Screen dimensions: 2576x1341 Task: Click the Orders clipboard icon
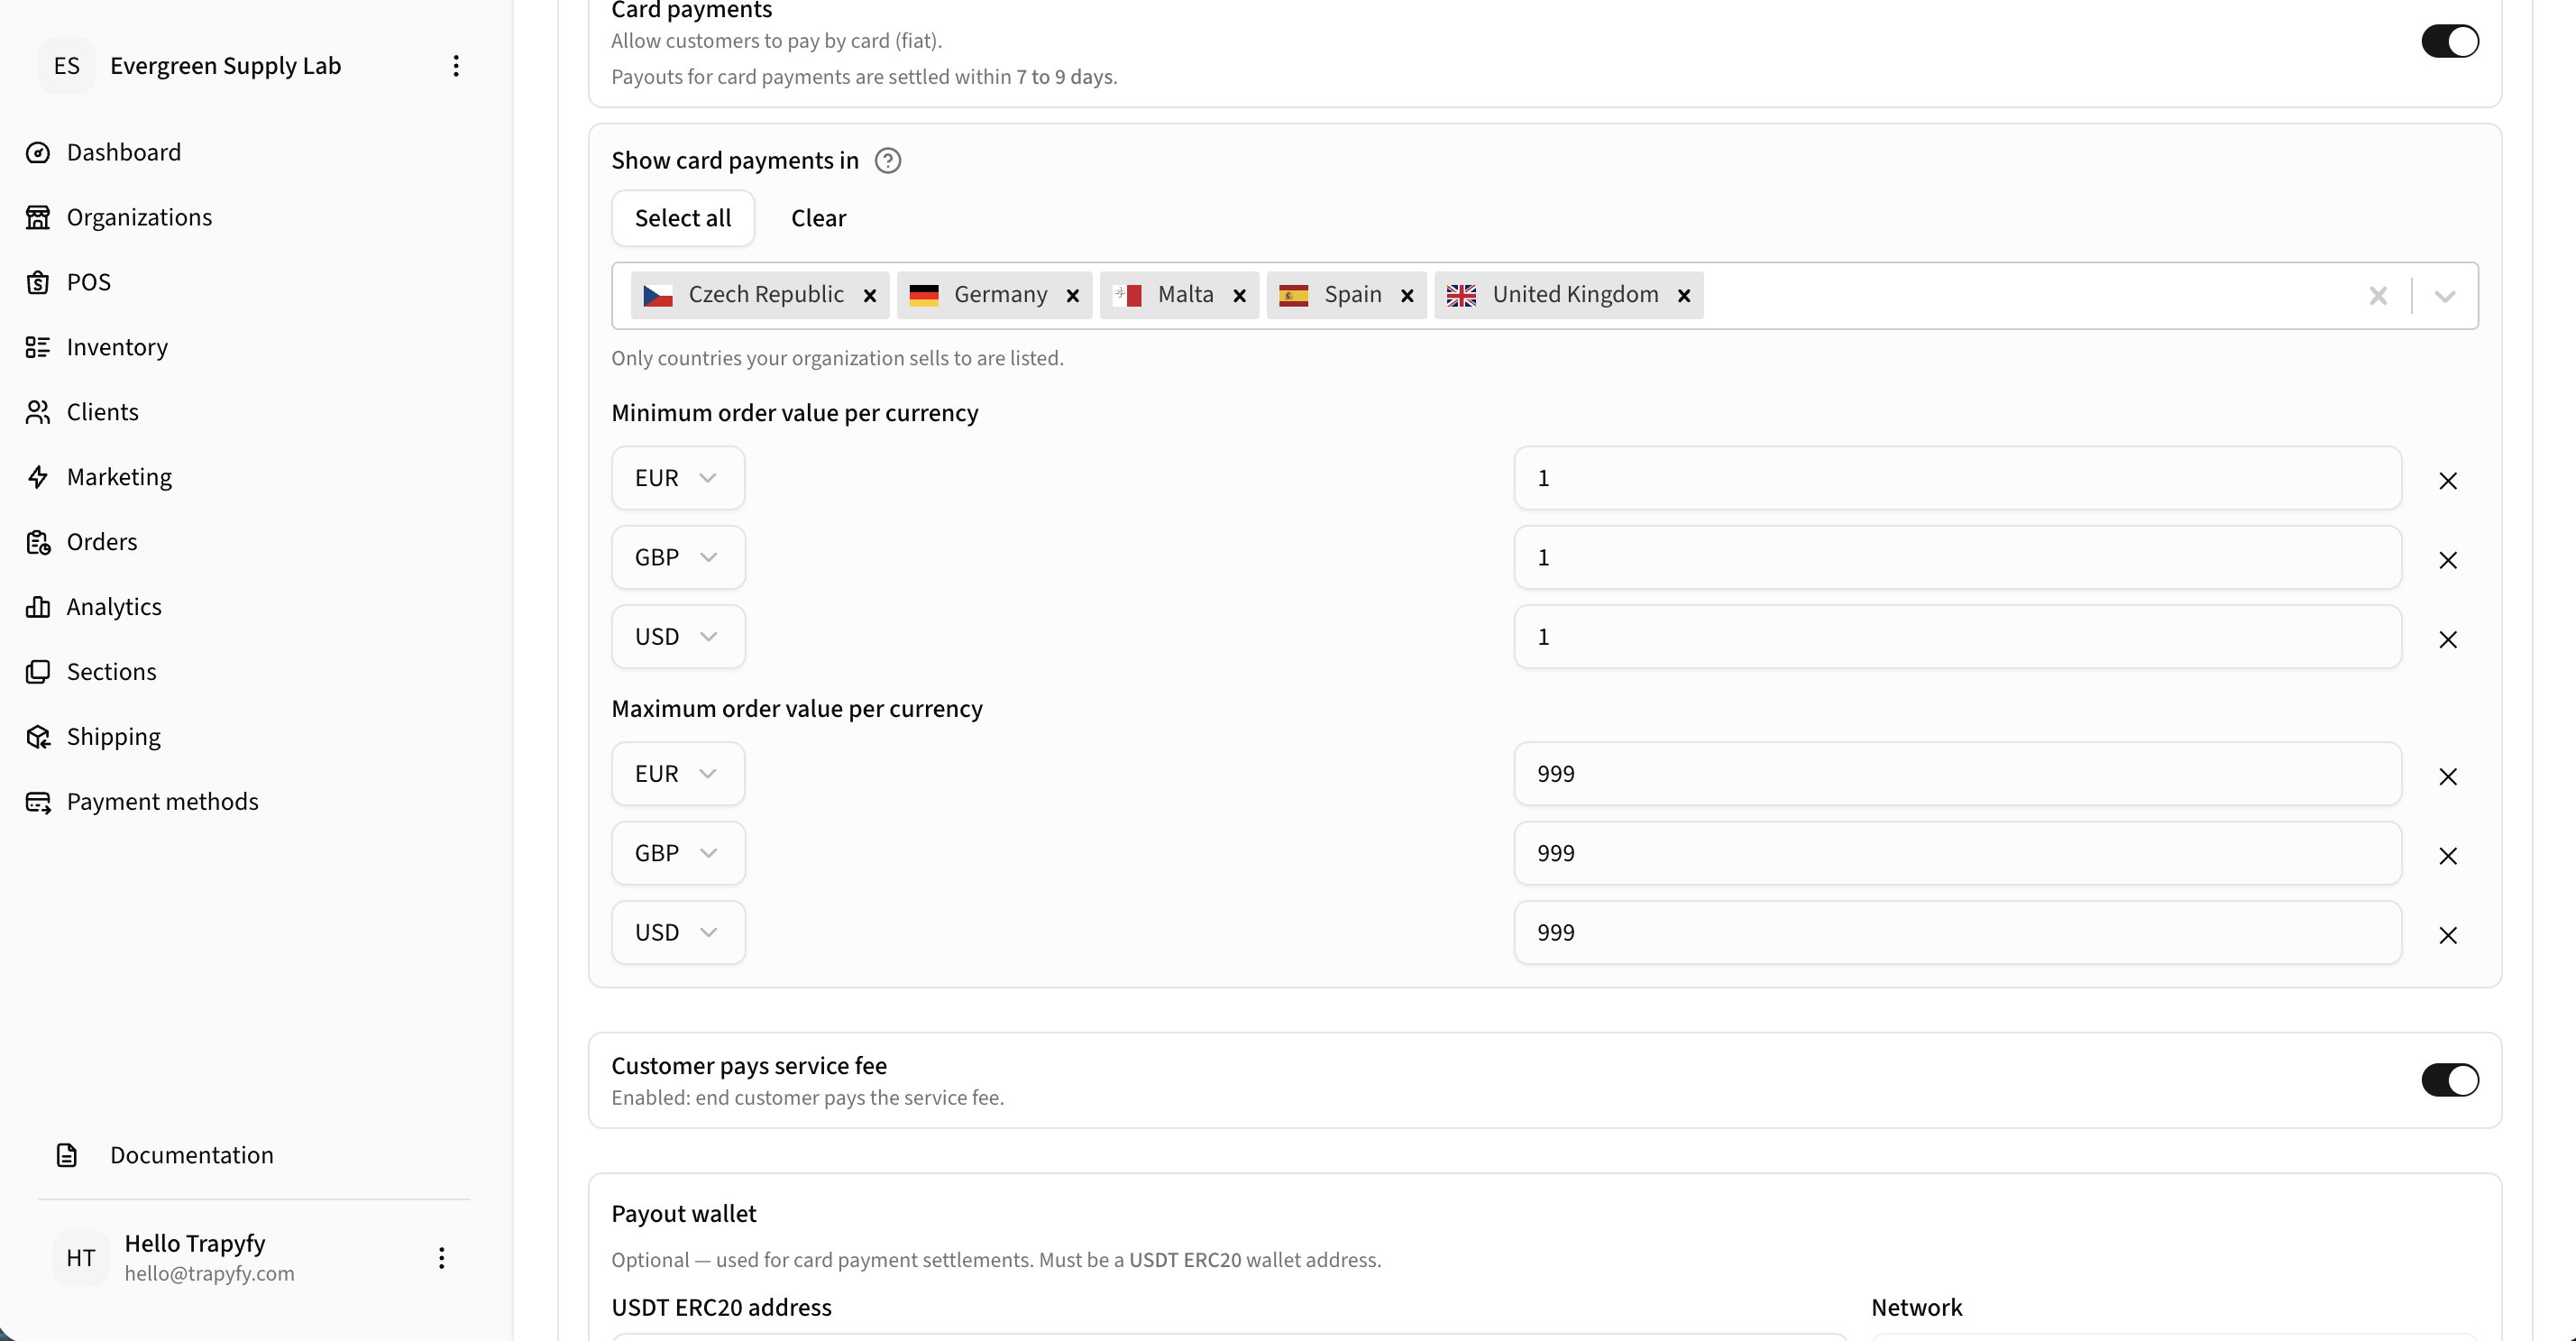click(38, 542)
